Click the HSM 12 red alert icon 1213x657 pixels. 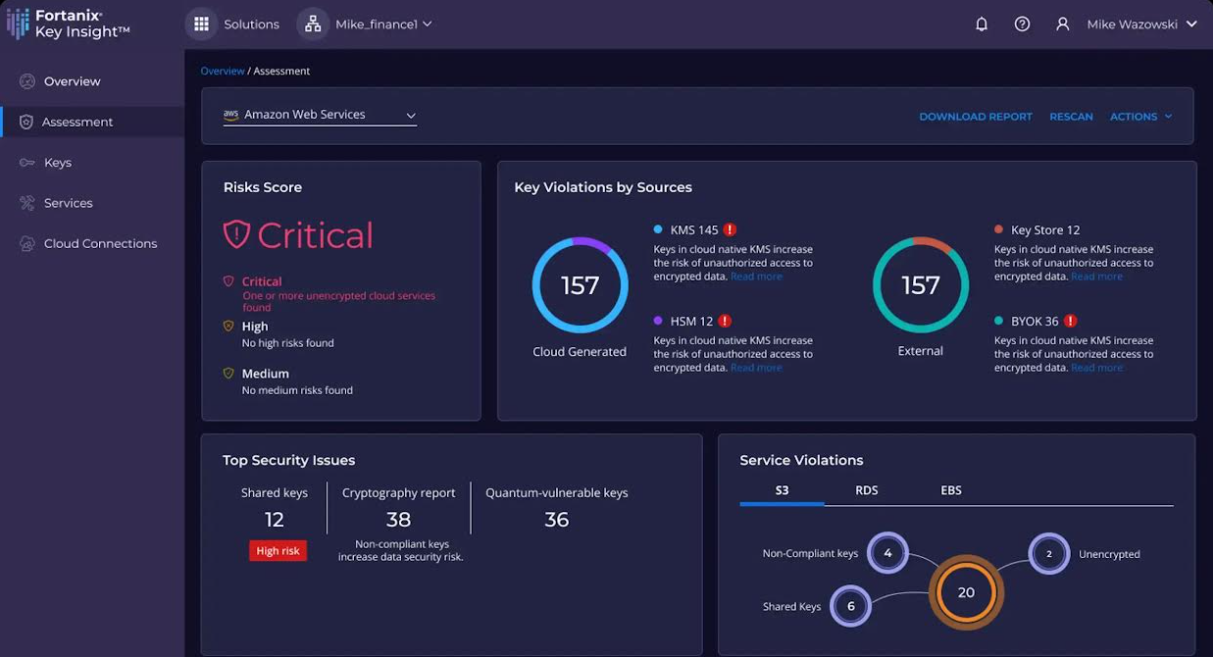[x=725, y=321]
